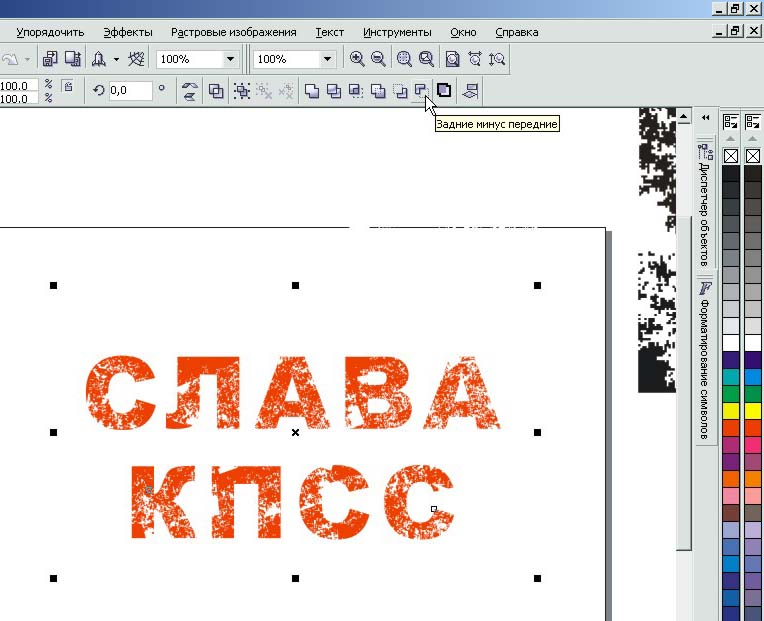Click the Intersect shaping icon

coord(355,91)
